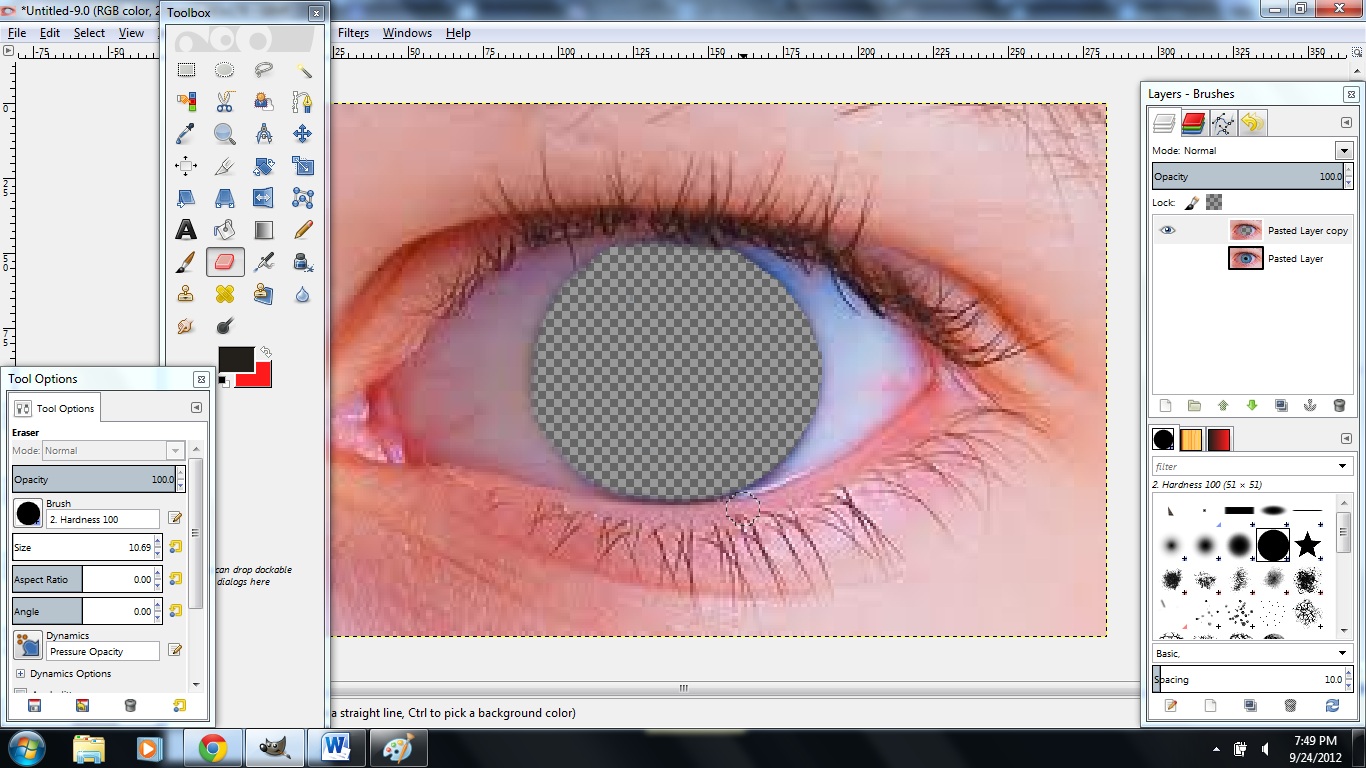The width and height of the screenshot is (1366, 768).
Task: Select the Alignment tool
Action: [186, 166]
